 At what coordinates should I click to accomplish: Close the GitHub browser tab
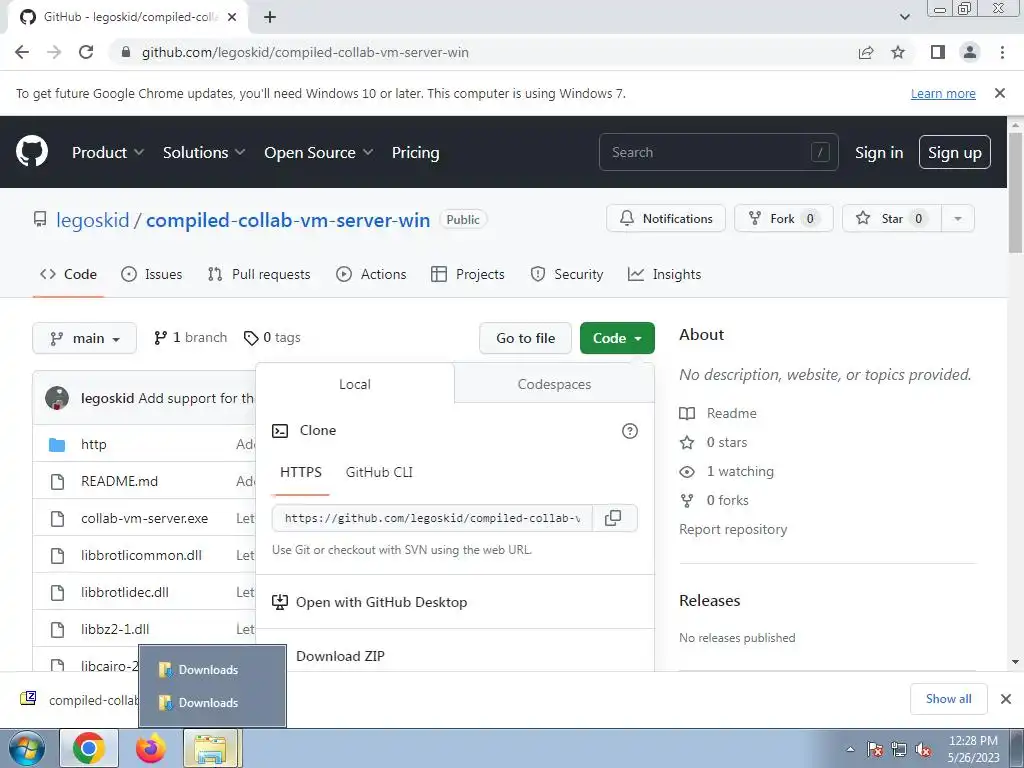[x=232, y=17]
